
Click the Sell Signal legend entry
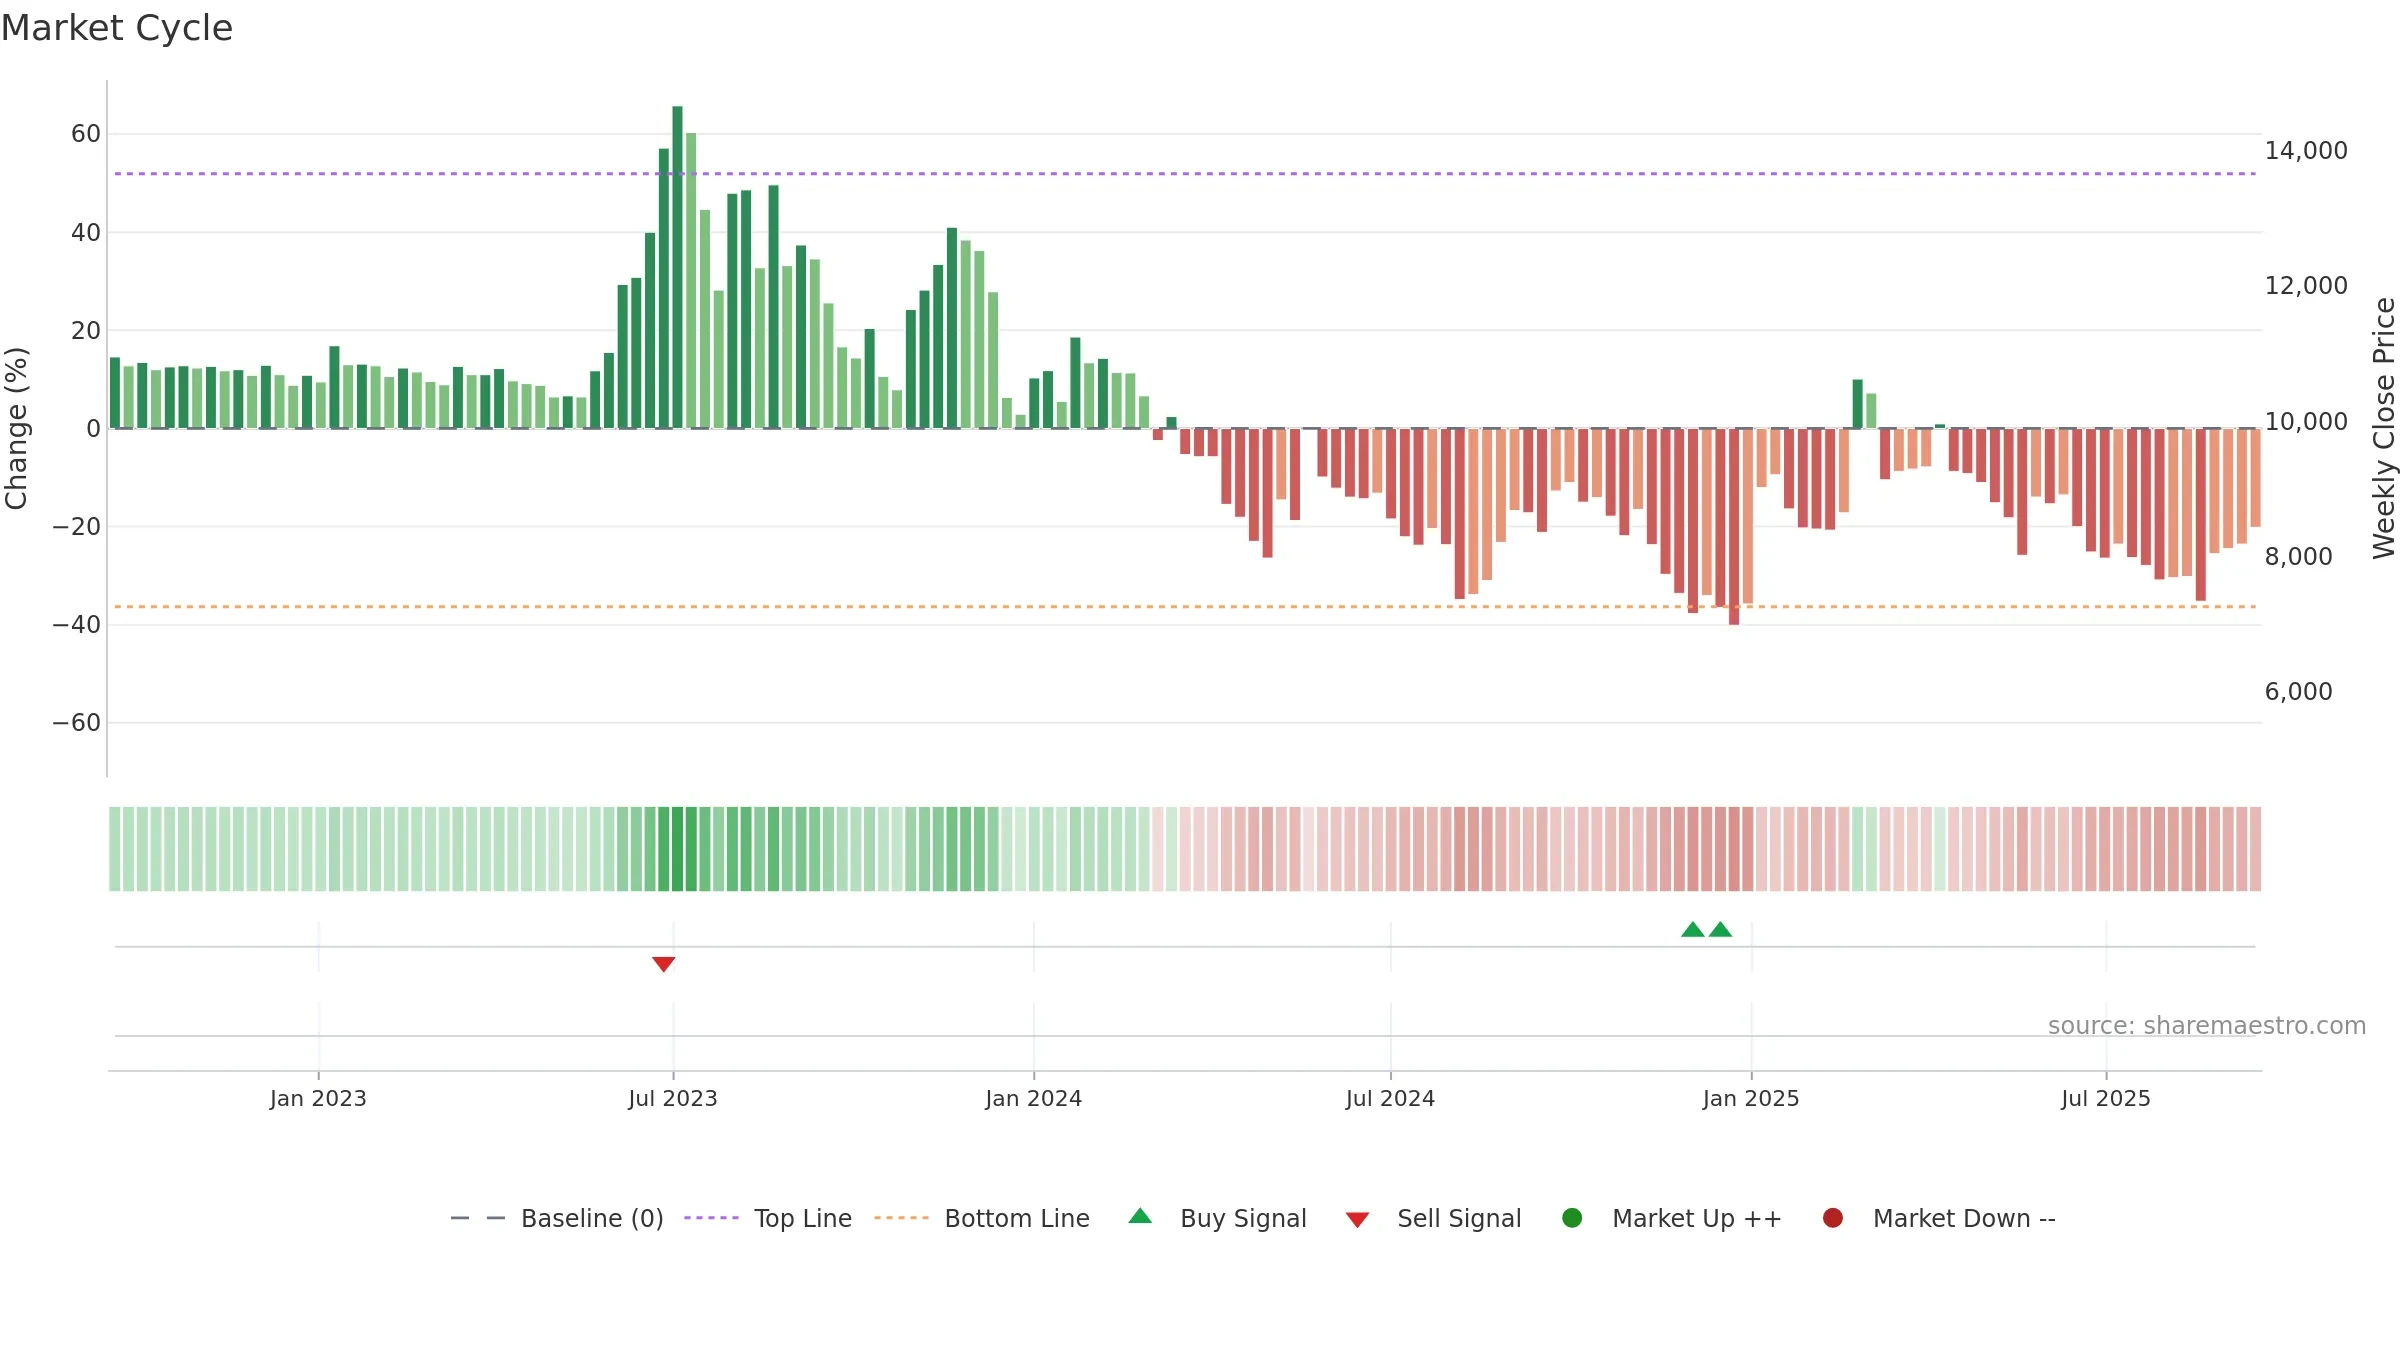tap(1433, 1218)
